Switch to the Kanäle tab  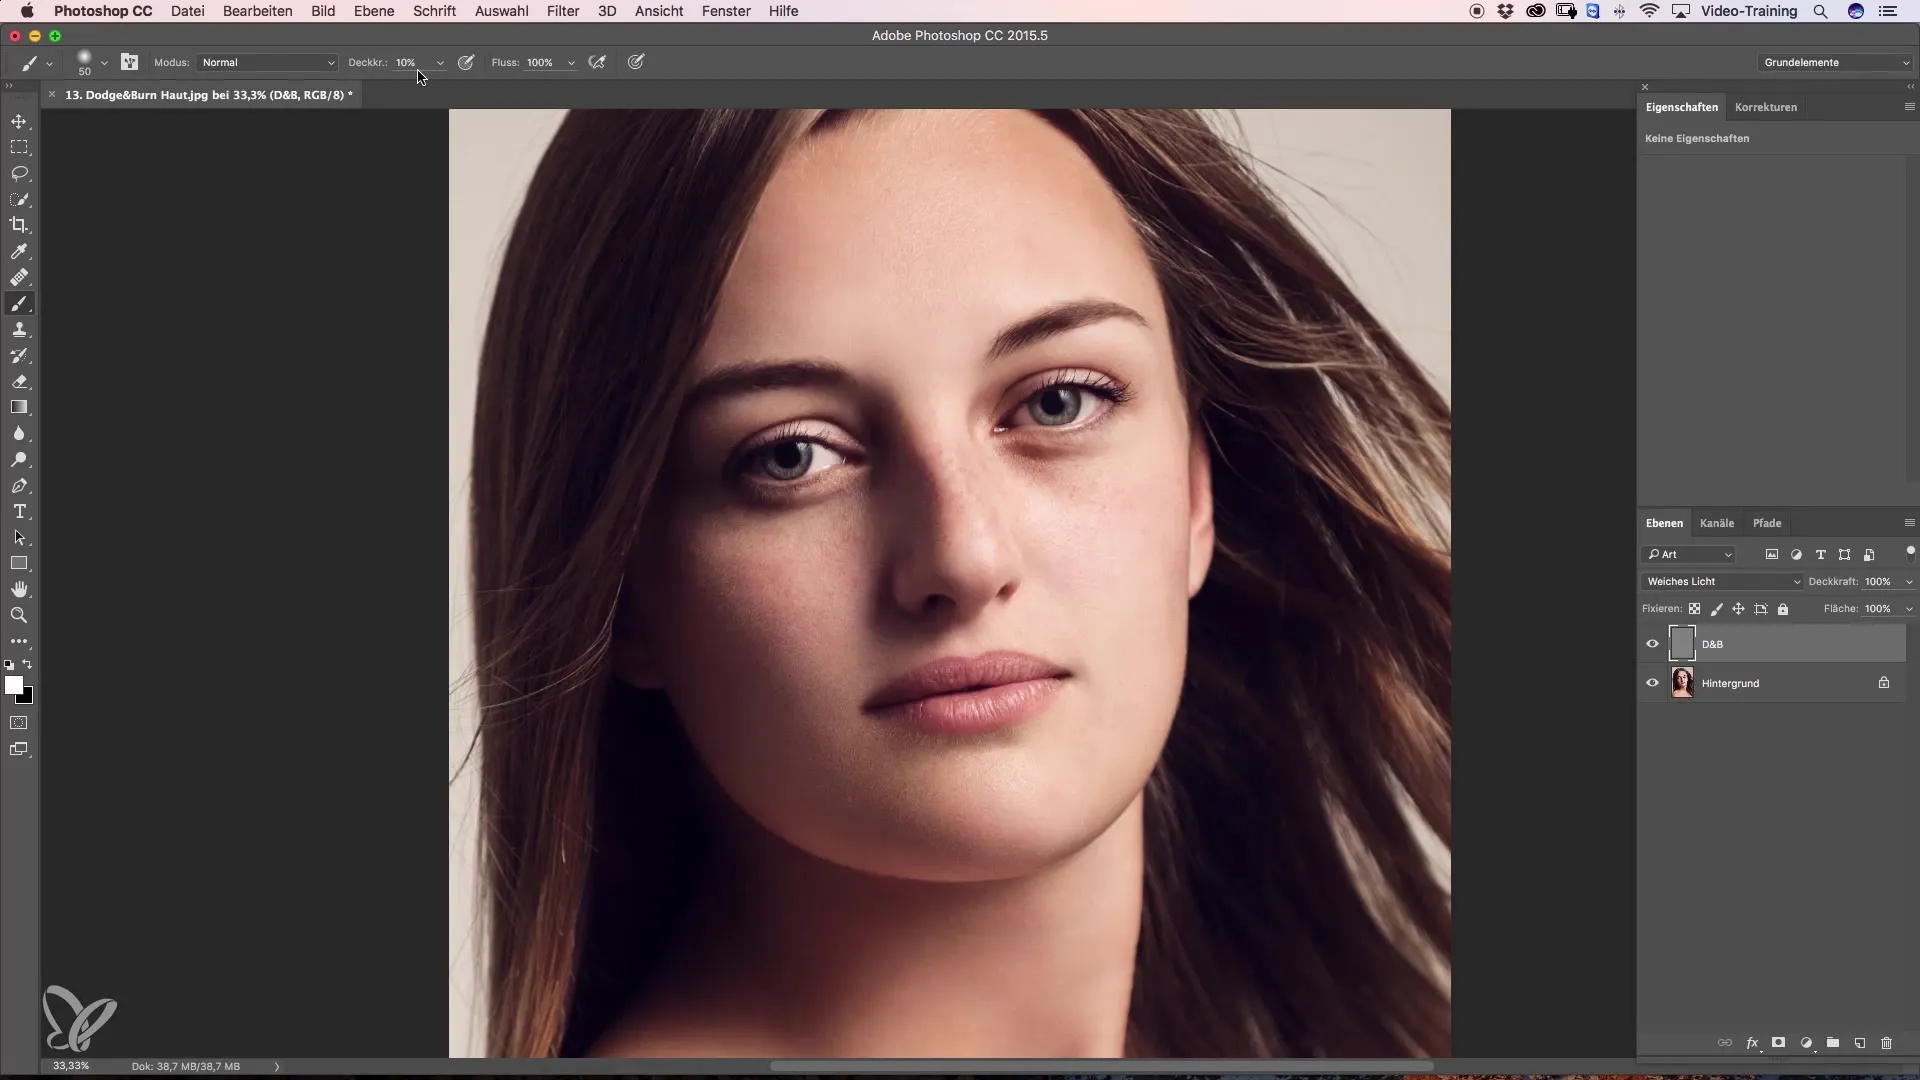1717,523
